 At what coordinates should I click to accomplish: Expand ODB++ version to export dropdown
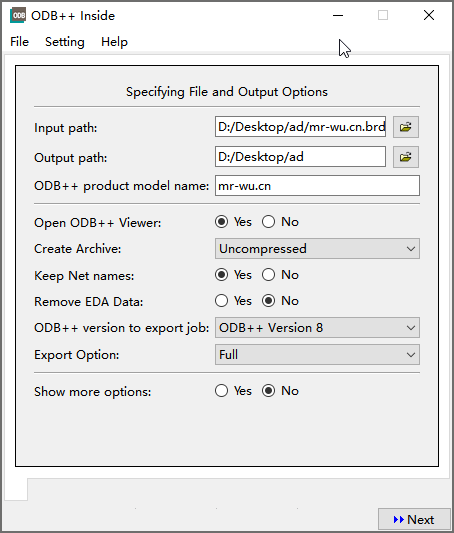(317, 328)
